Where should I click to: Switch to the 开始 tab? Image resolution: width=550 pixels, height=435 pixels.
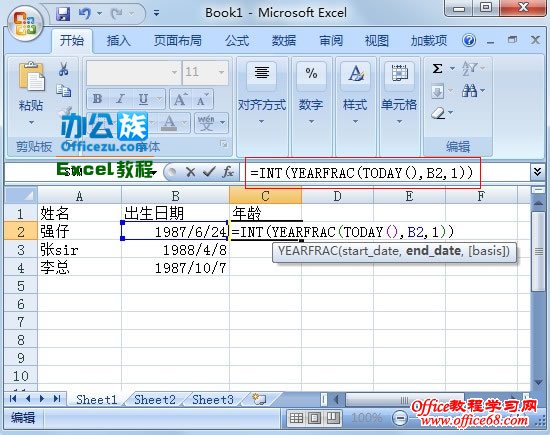coord(72,41)
